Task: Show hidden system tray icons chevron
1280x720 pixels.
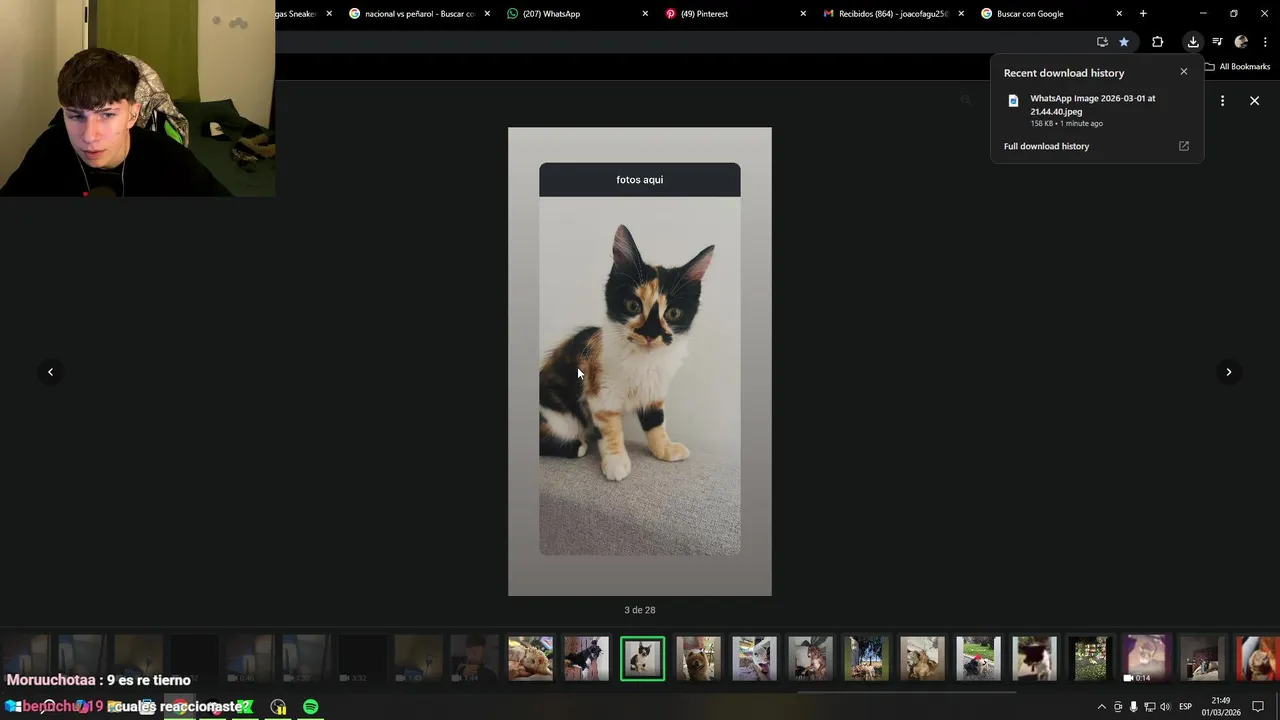Action: point(1102,707)
